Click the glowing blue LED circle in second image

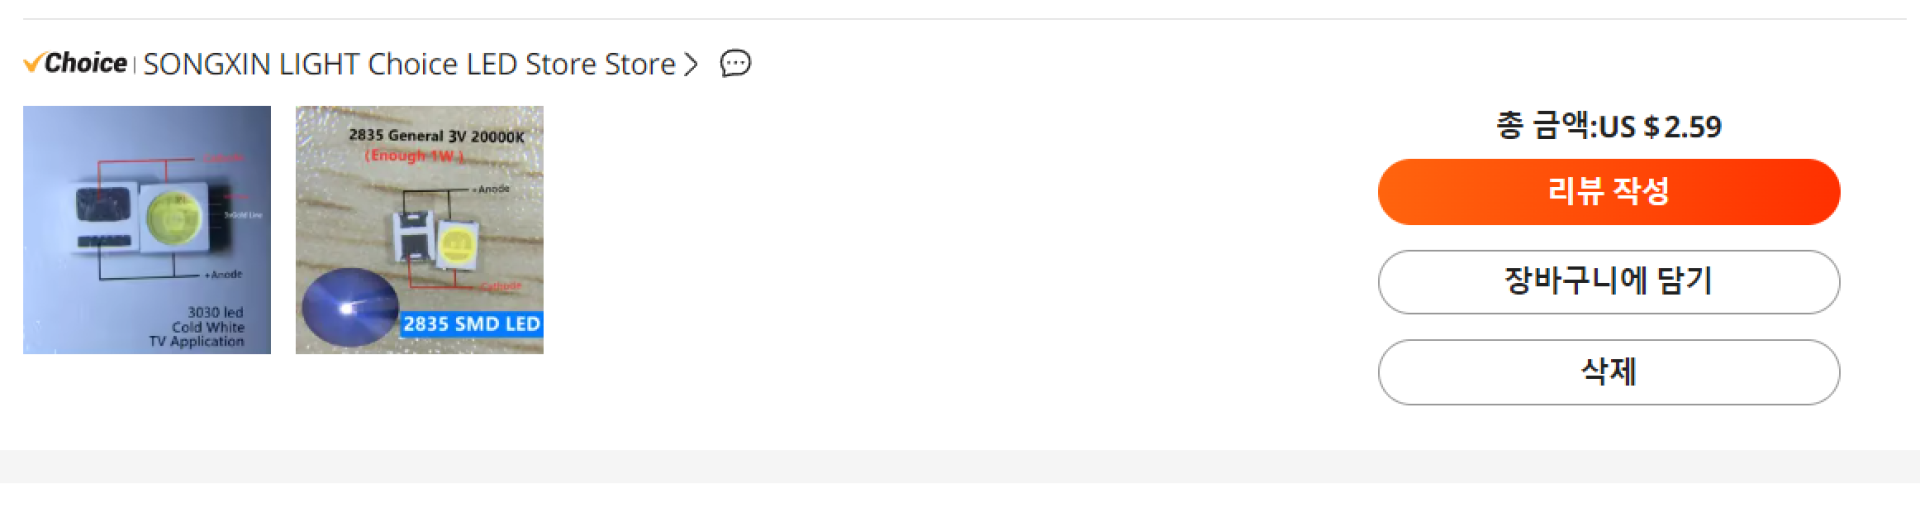(349, 308)
